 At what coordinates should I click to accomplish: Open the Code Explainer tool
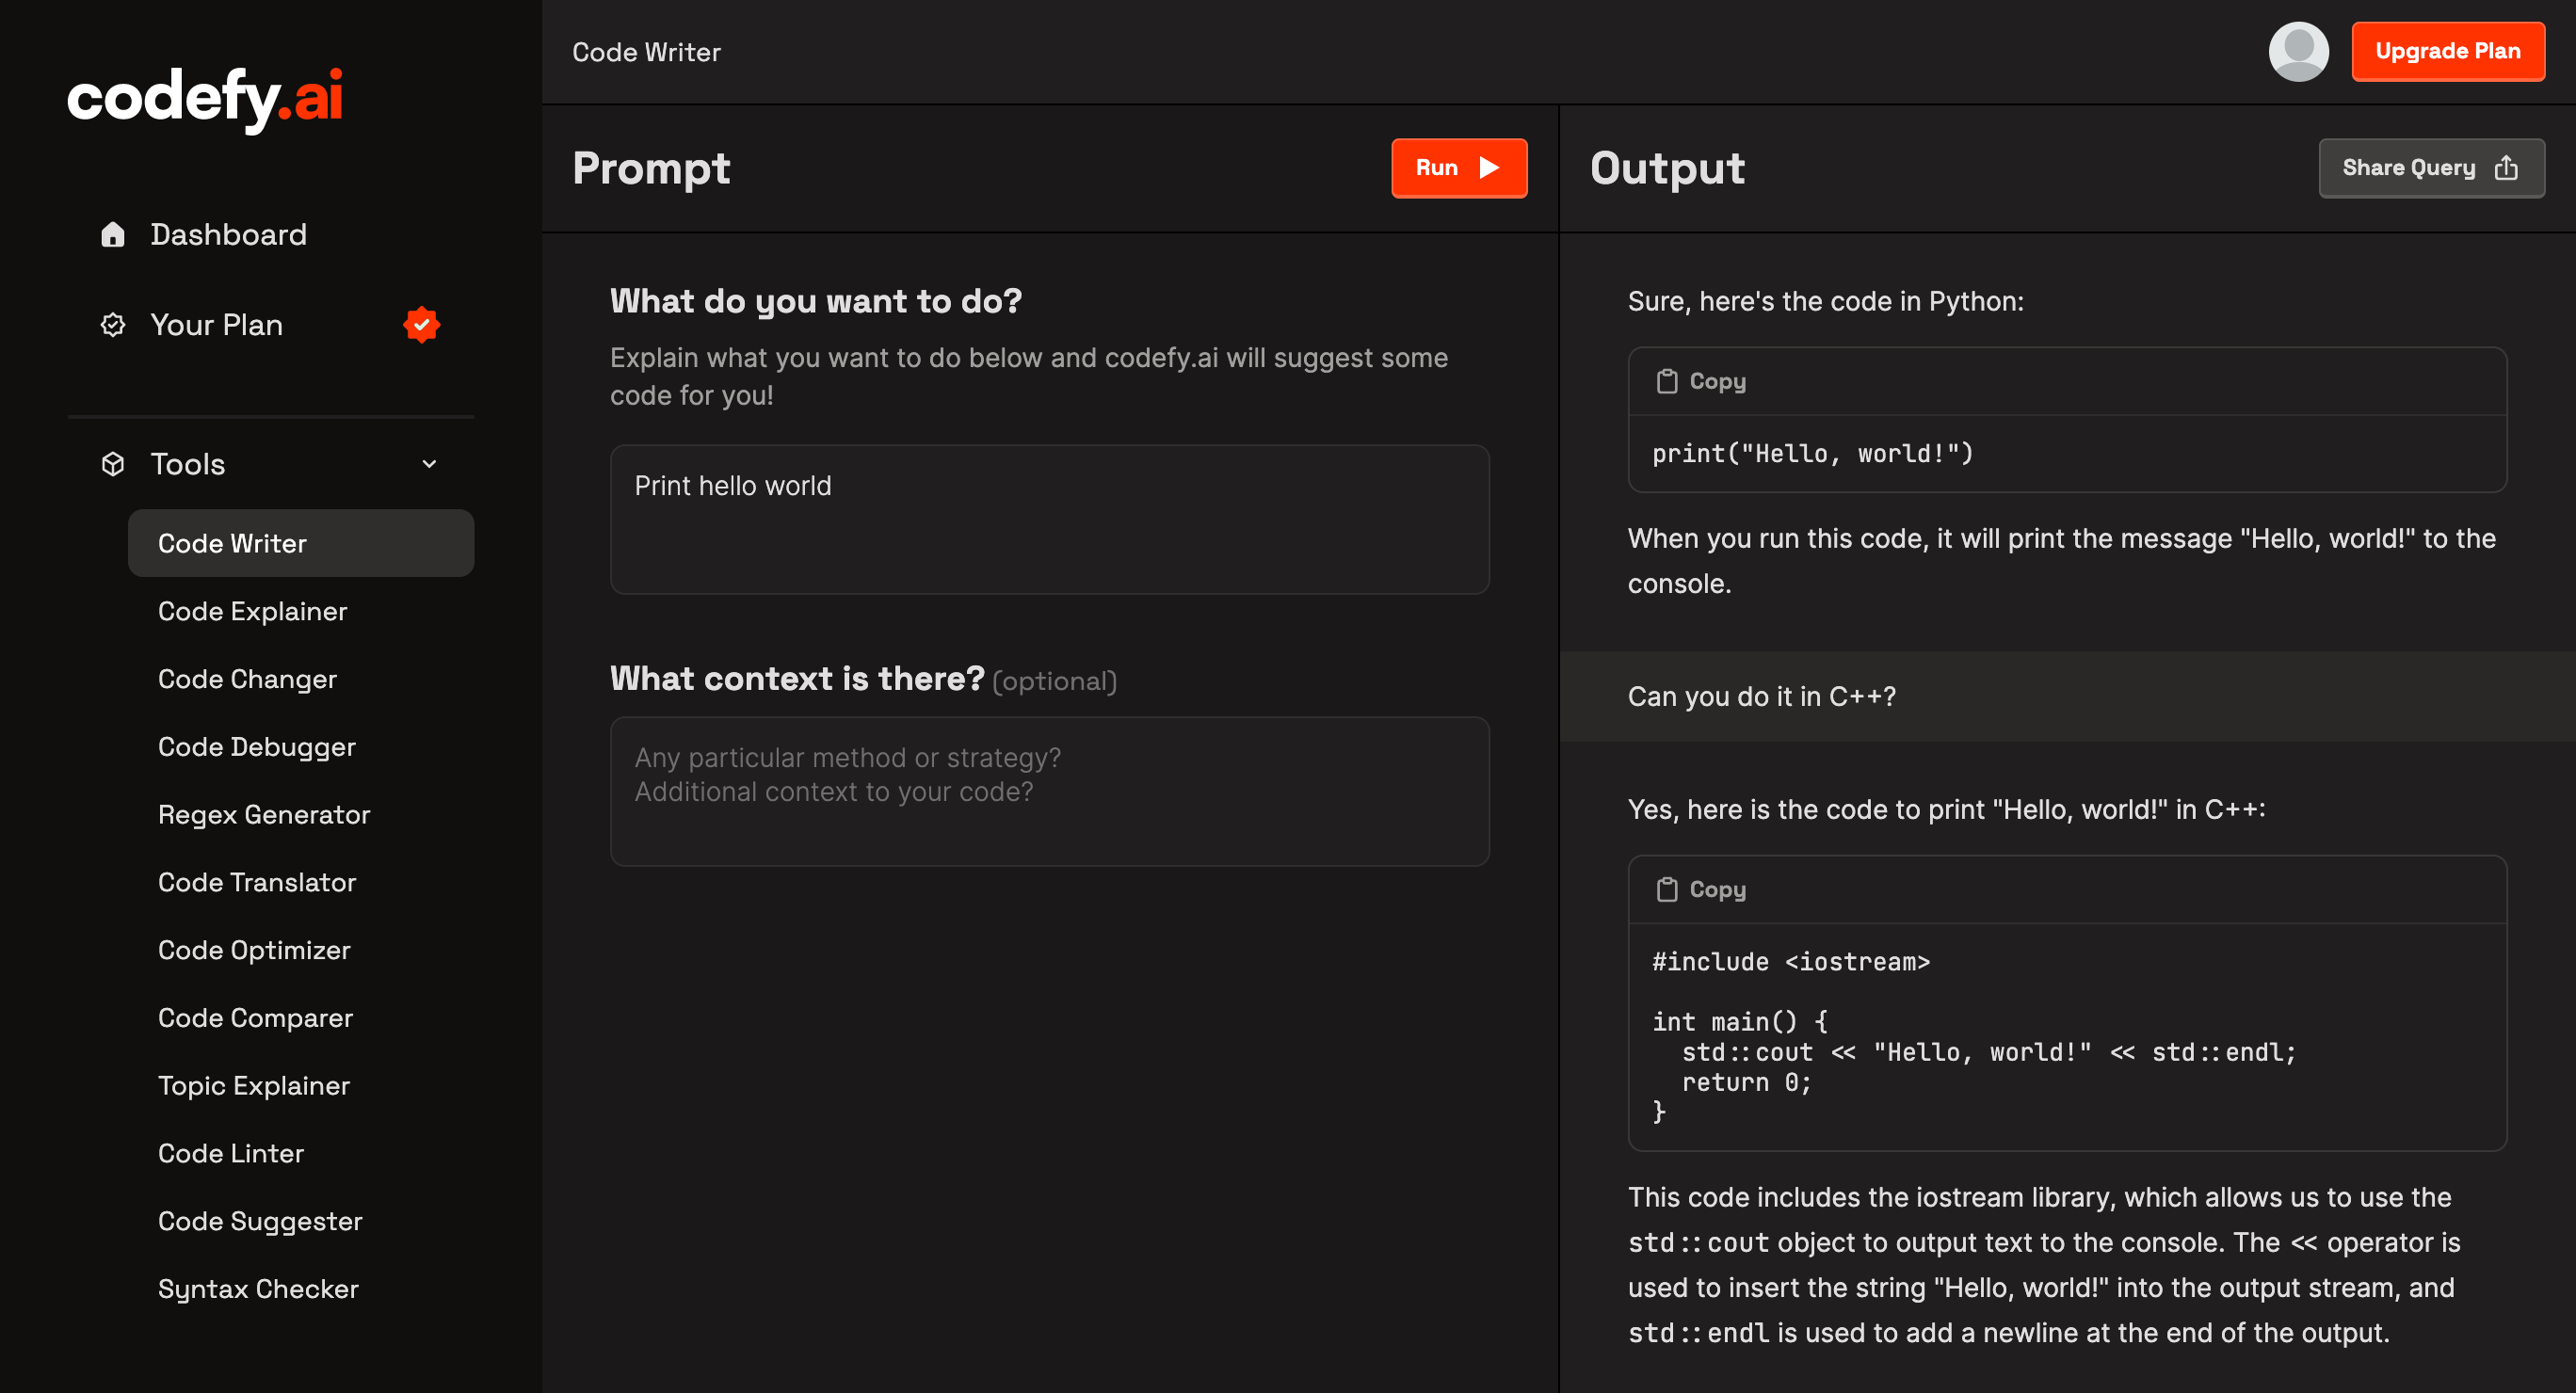pos(252,611)
